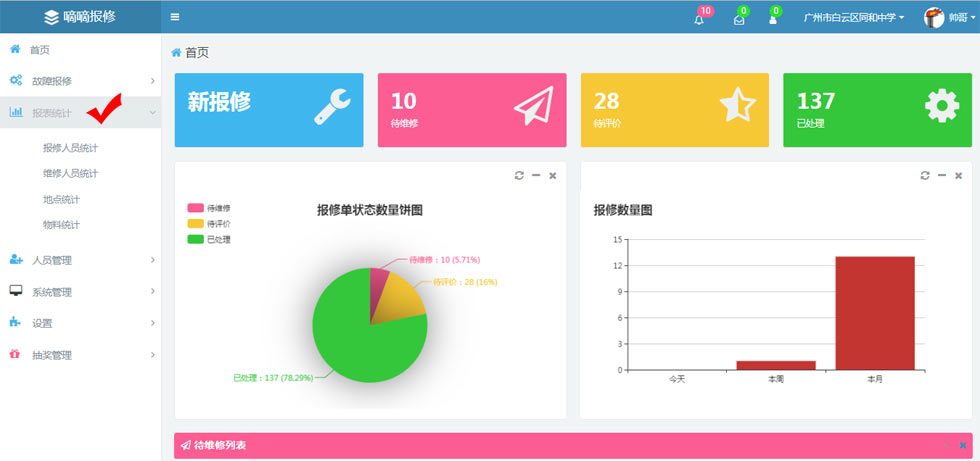
Task: Click the gift icon for 抽奖管理
Action: [15, 354]
